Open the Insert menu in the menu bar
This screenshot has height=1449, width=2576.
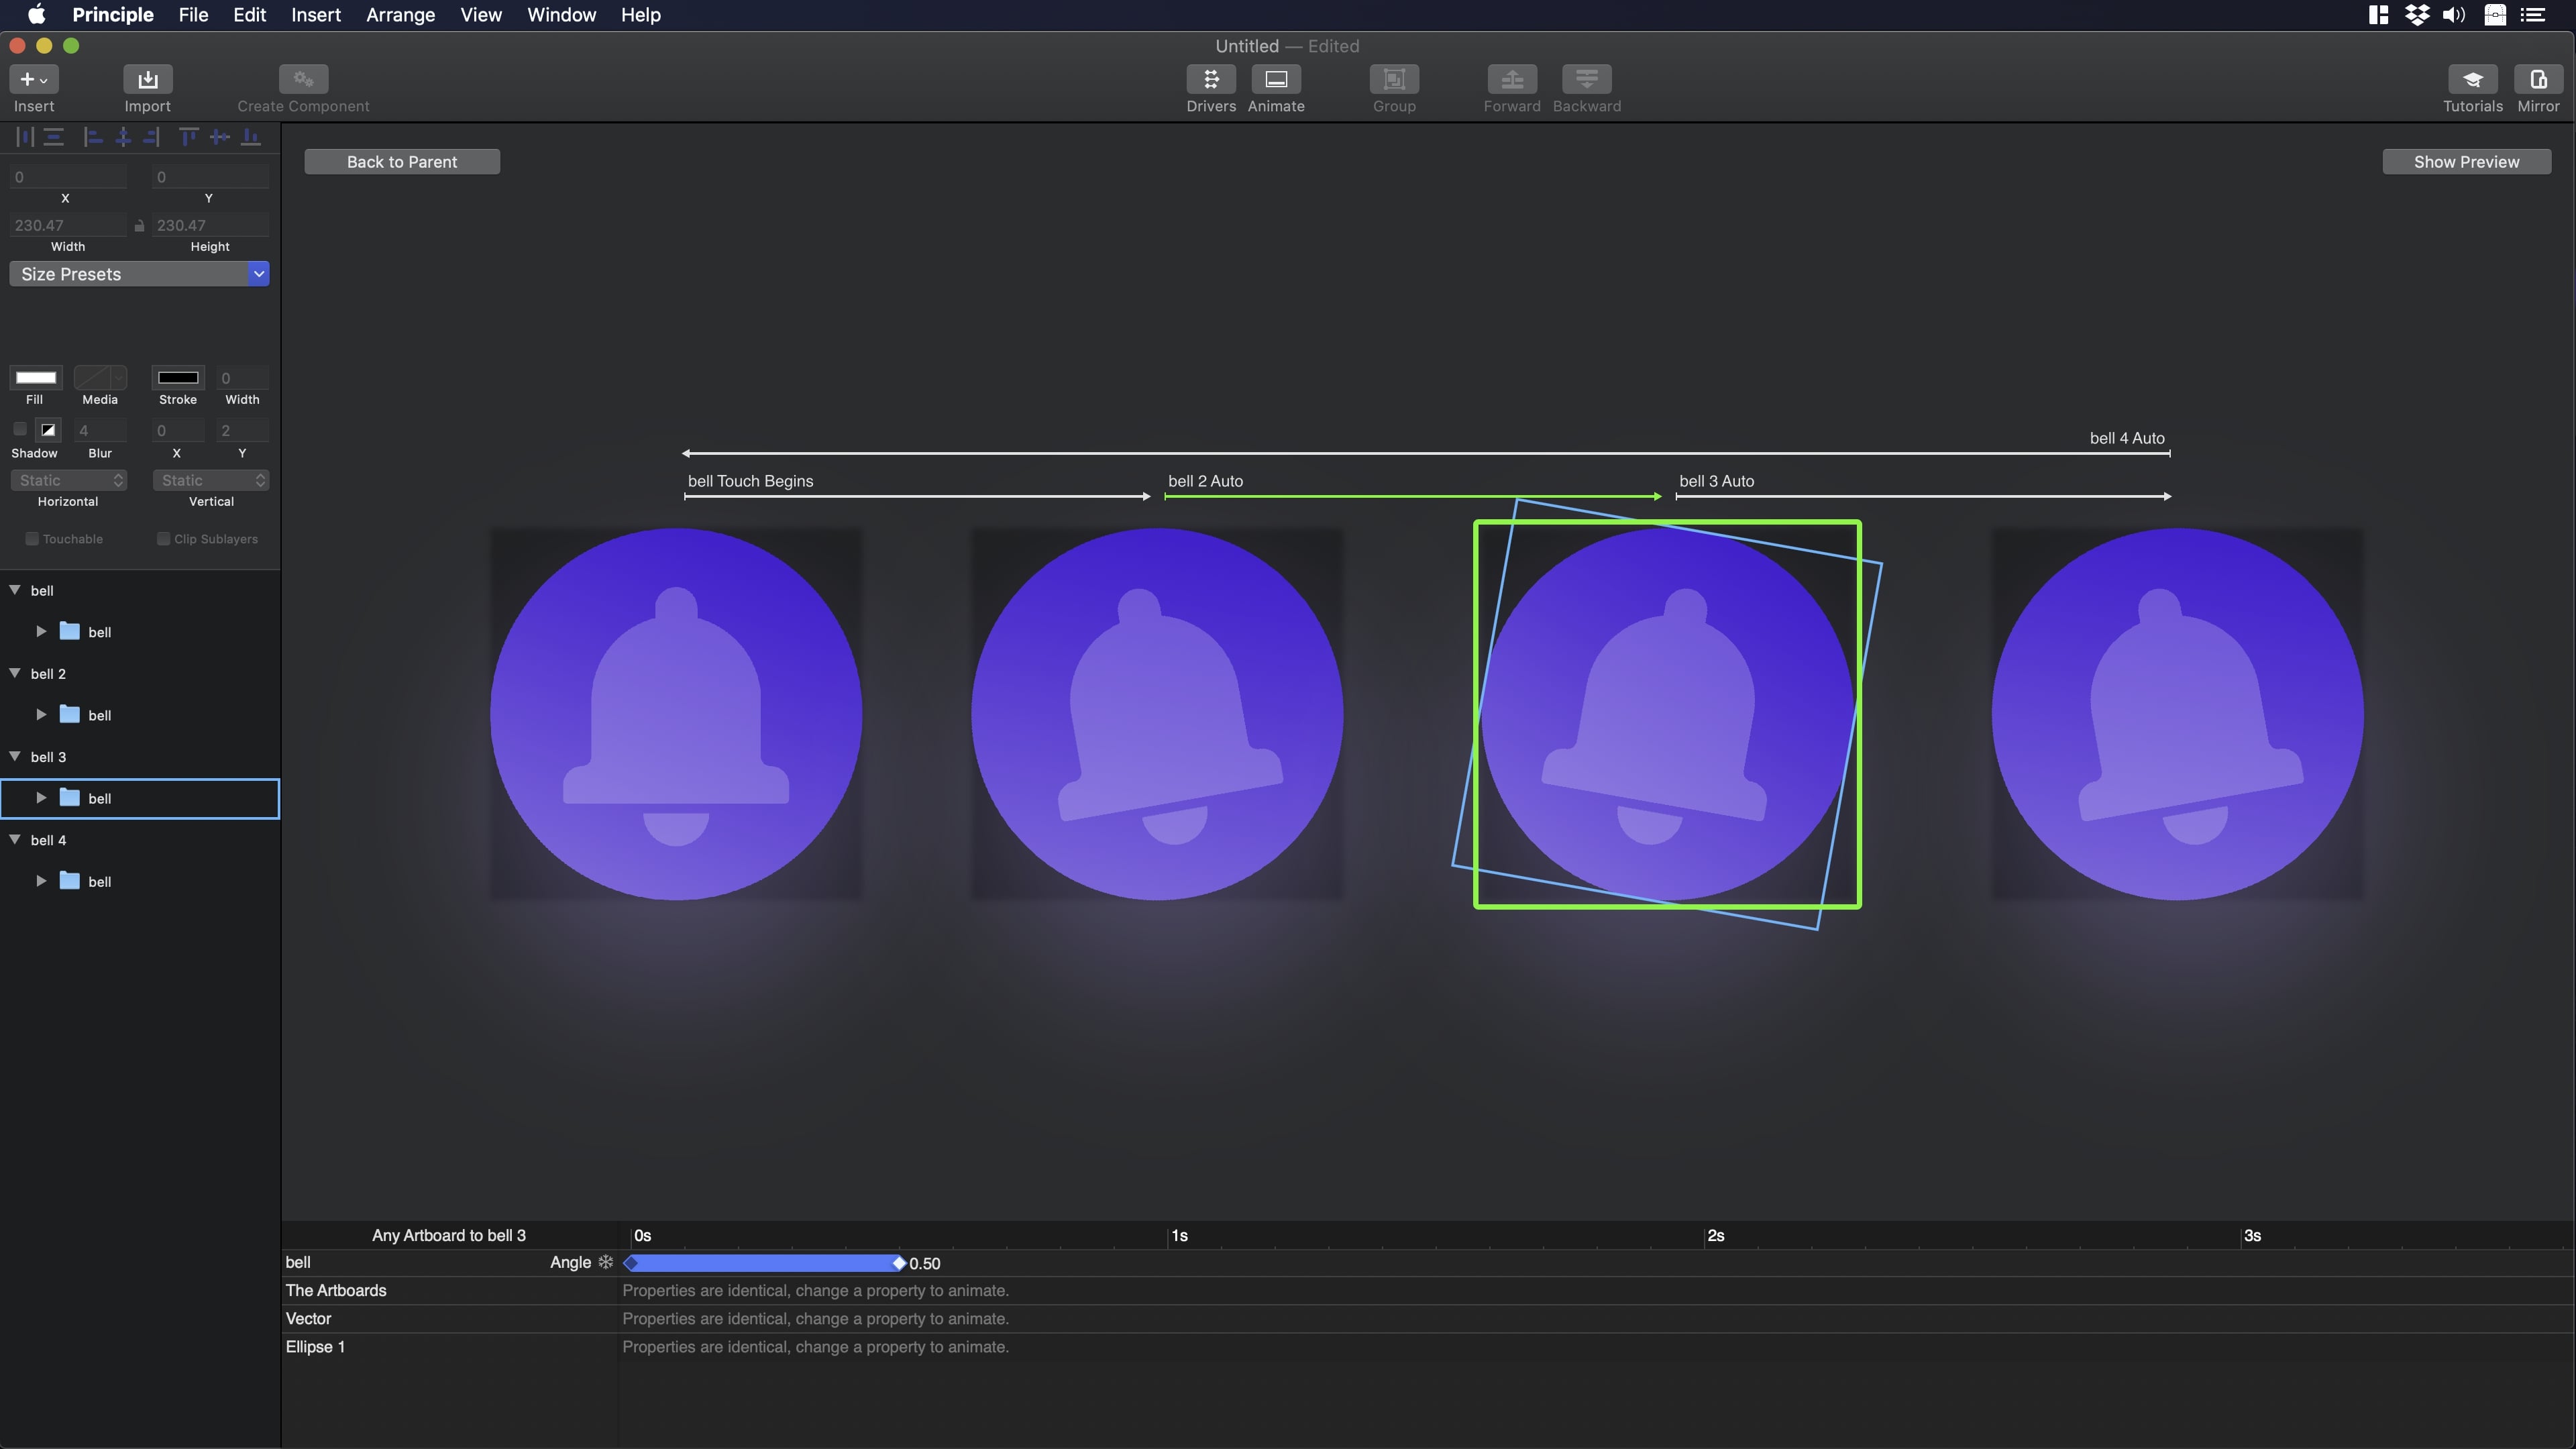[315, 15]
